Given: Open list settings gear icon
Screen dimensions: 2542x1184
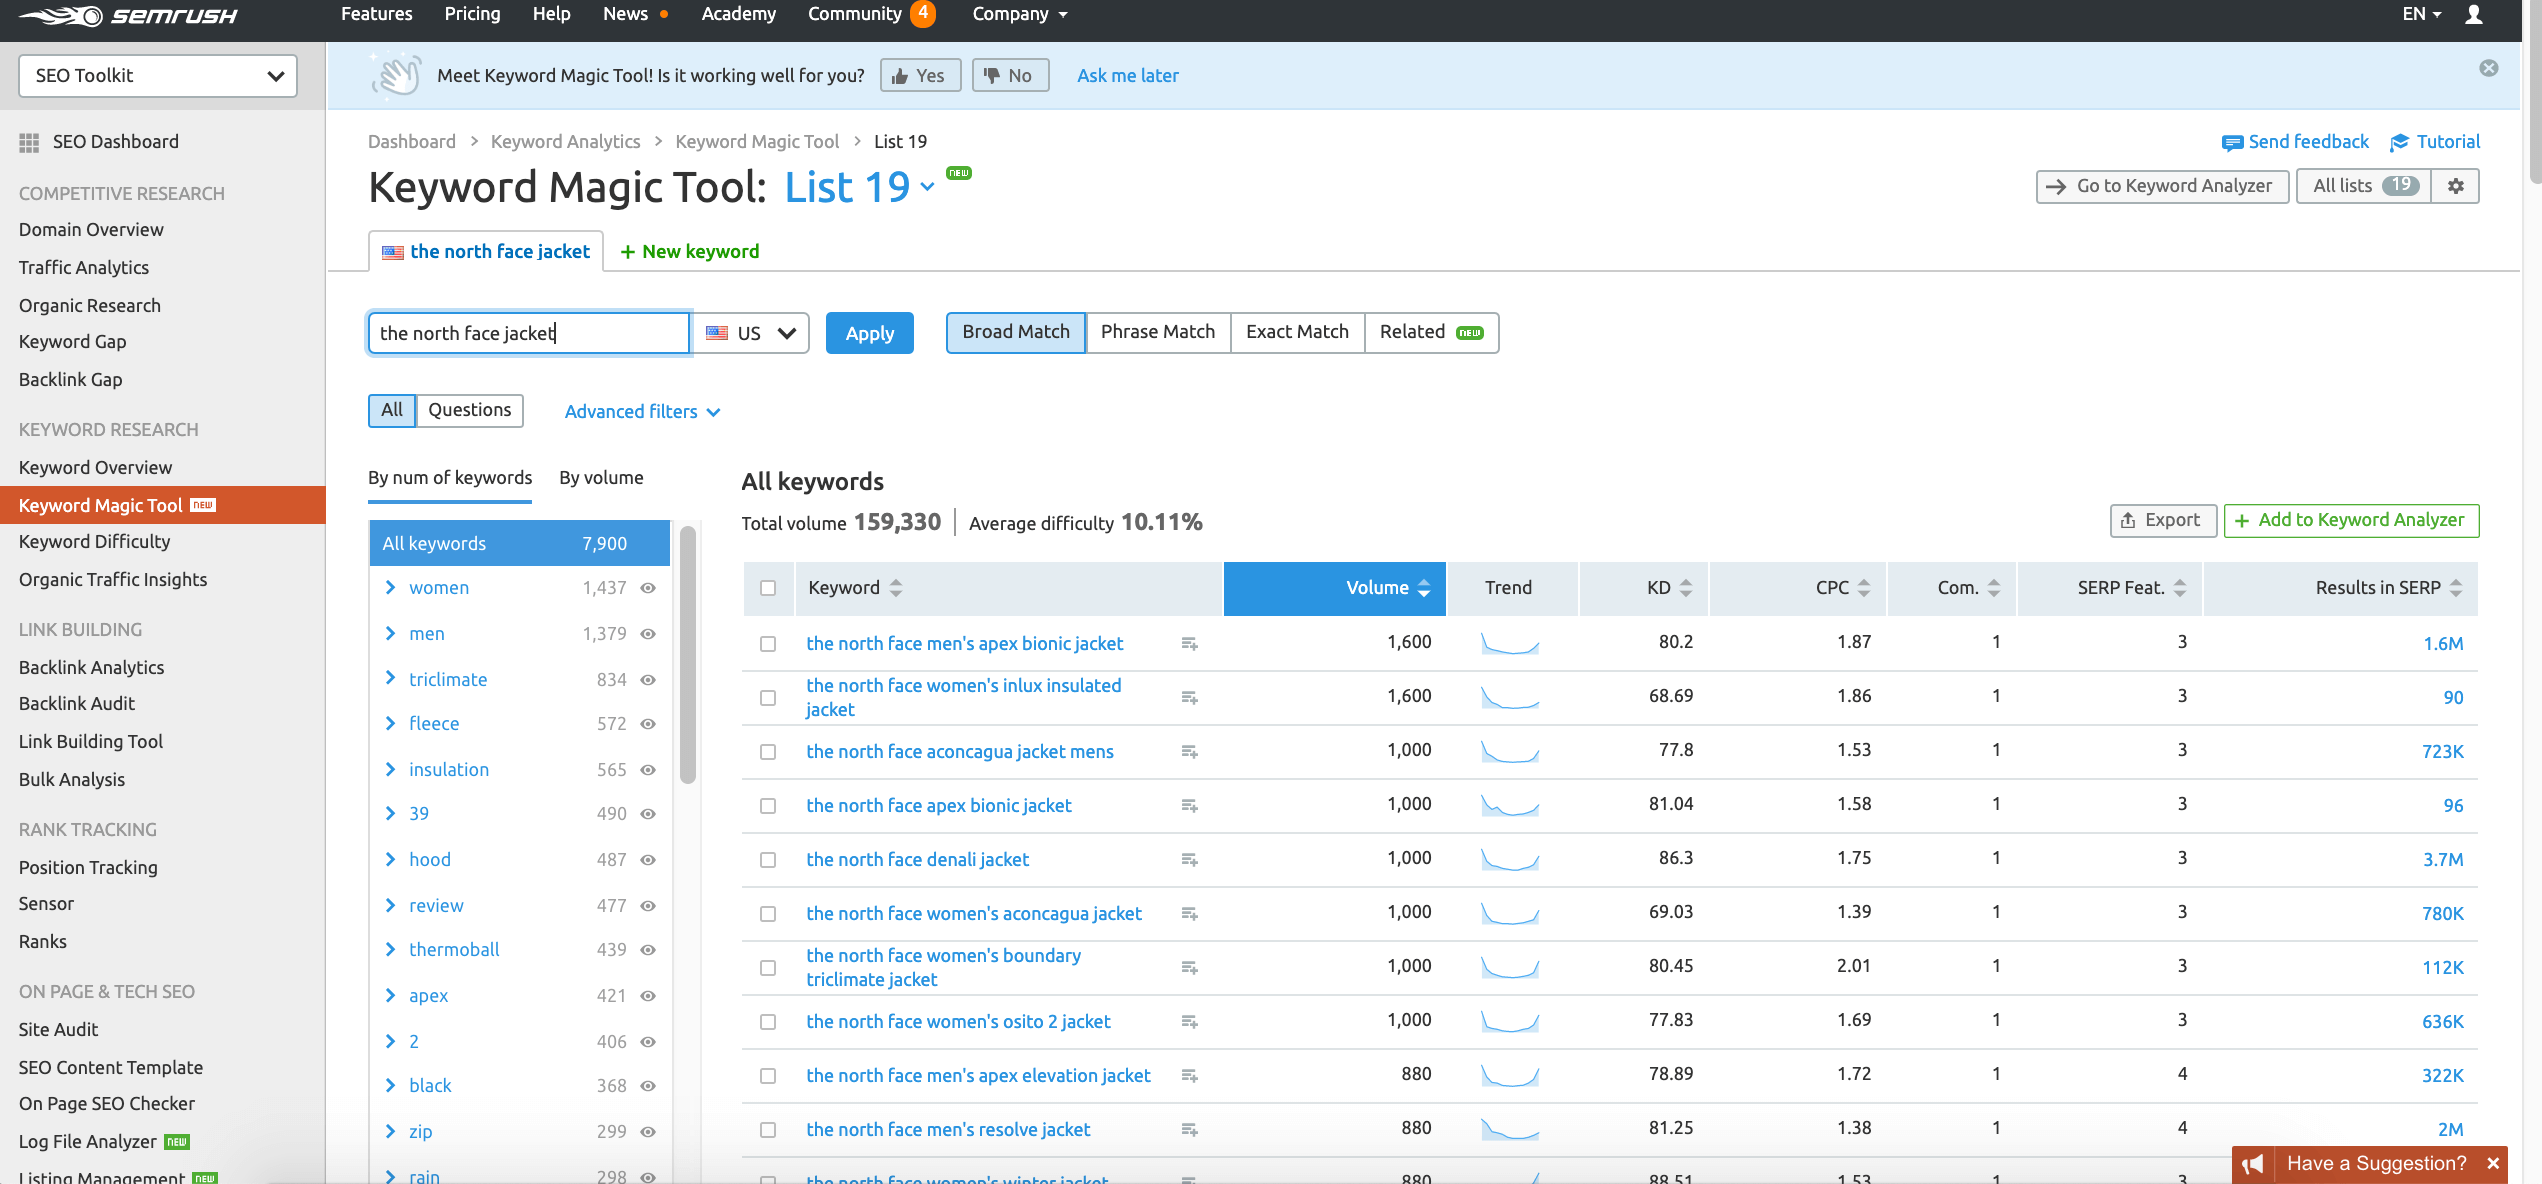Looking at the screenshot, I should point(2456,186).
